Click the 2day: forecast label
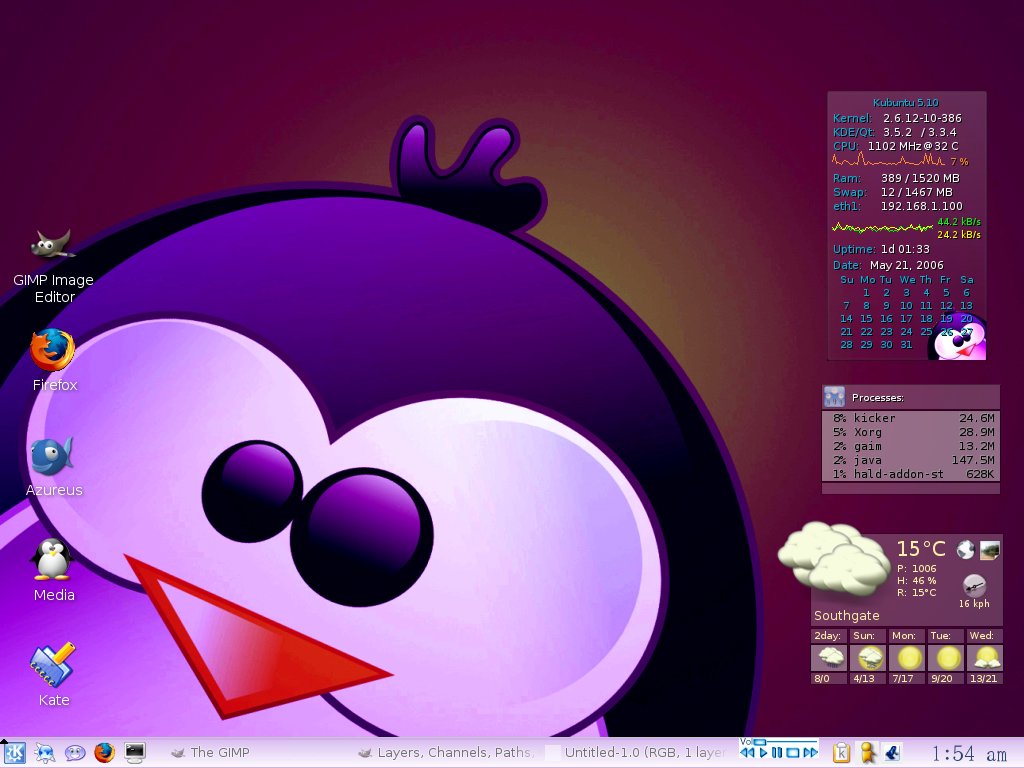 tap(827, 635)
